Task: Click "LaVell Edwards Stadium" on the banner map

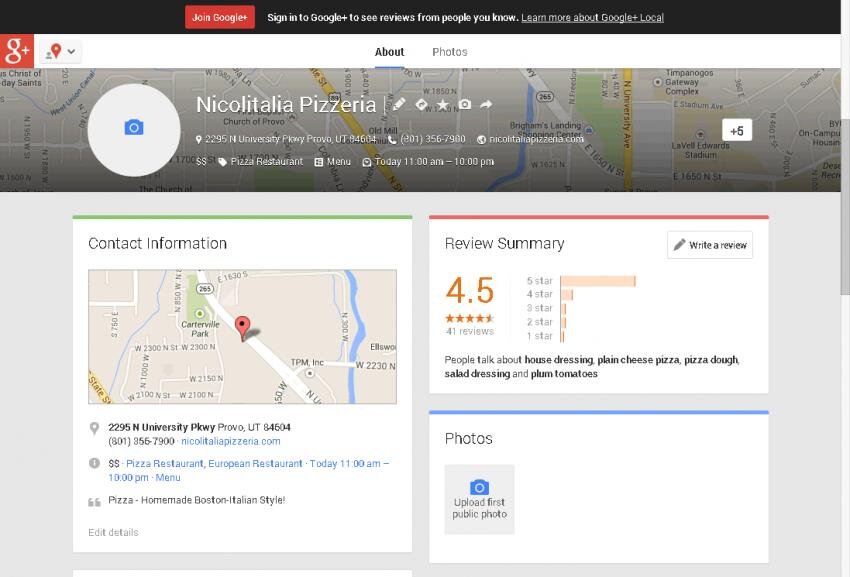Action: coord(700,150)
